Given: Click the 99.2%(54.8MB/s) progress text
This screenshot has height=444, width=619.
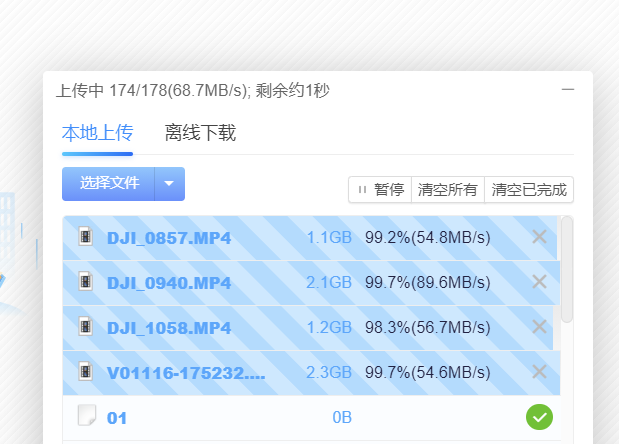Looking at the screenshot, I should coord(428,238).
